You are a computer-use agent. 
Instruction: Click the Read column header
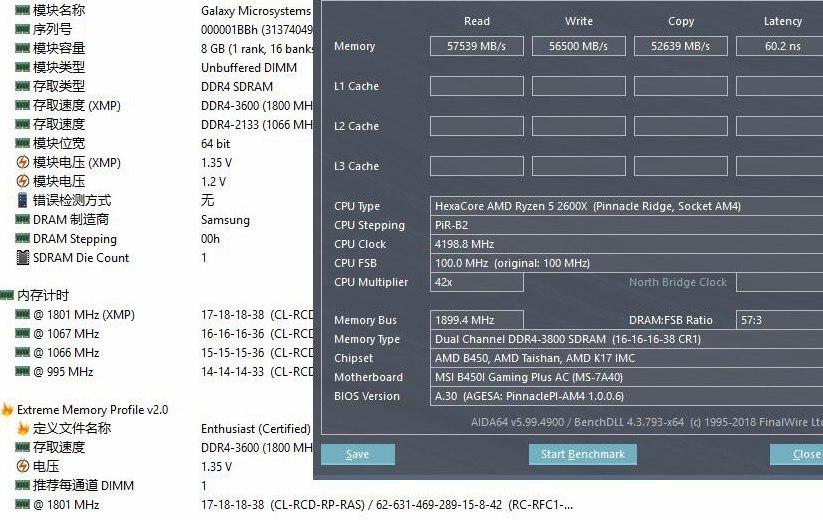477,22
